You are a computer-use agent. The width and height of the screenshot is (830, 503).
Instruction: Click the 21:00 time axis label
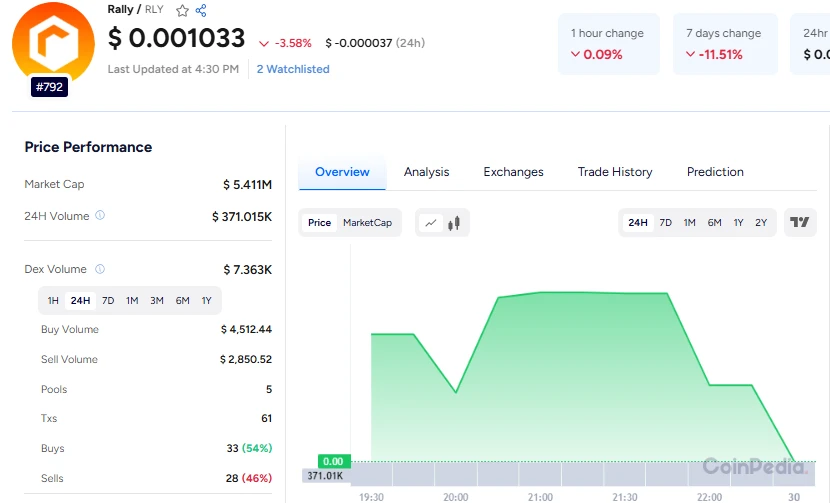pos(540,497)
